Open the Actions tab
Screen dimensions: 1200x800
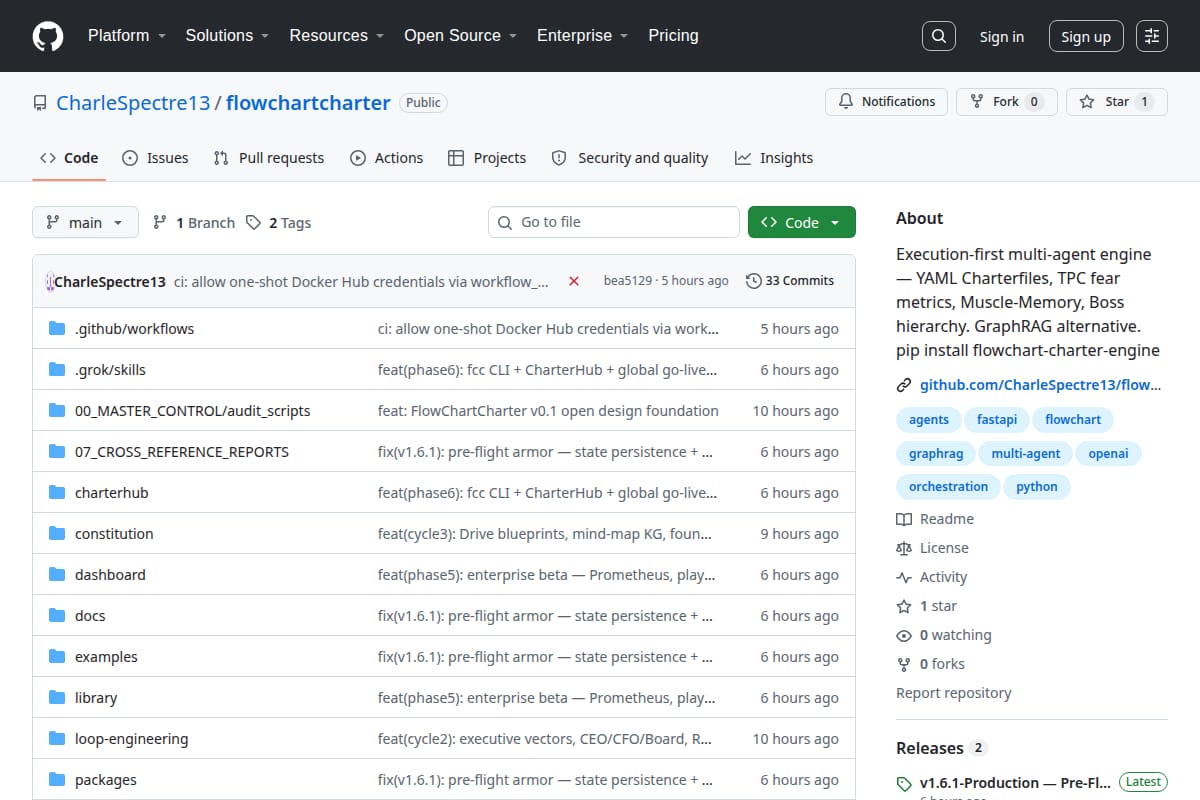[x=387, y=158]
